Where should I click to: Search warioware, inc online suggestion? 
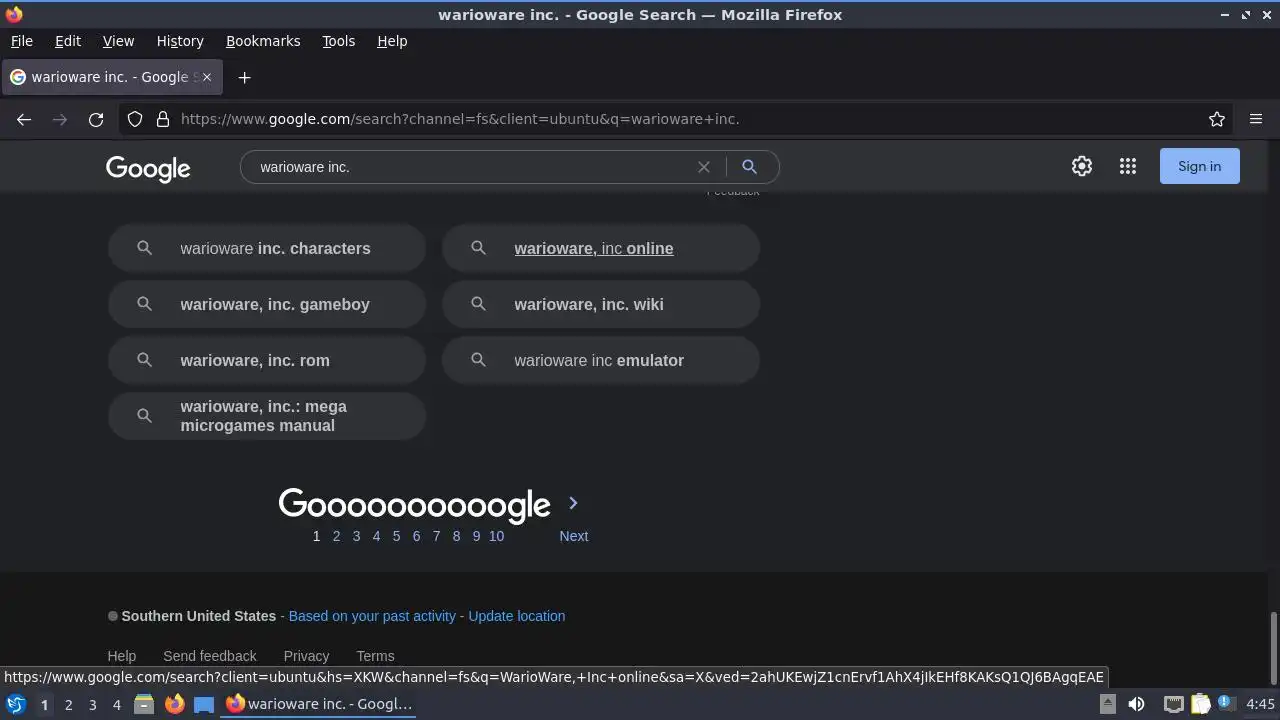point(601,248)
